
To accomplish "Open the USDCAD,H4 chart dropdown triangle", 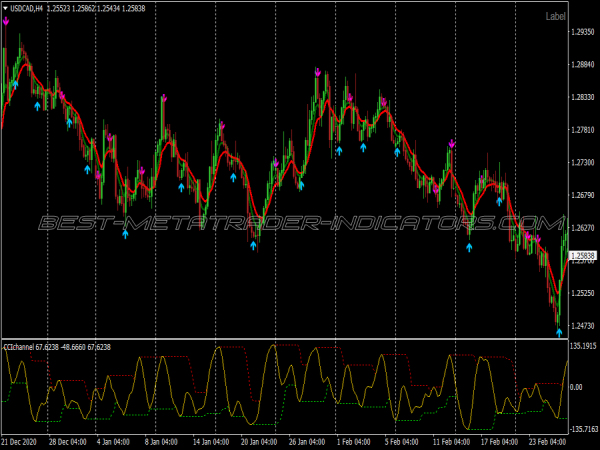I will (x=6, y=8).
